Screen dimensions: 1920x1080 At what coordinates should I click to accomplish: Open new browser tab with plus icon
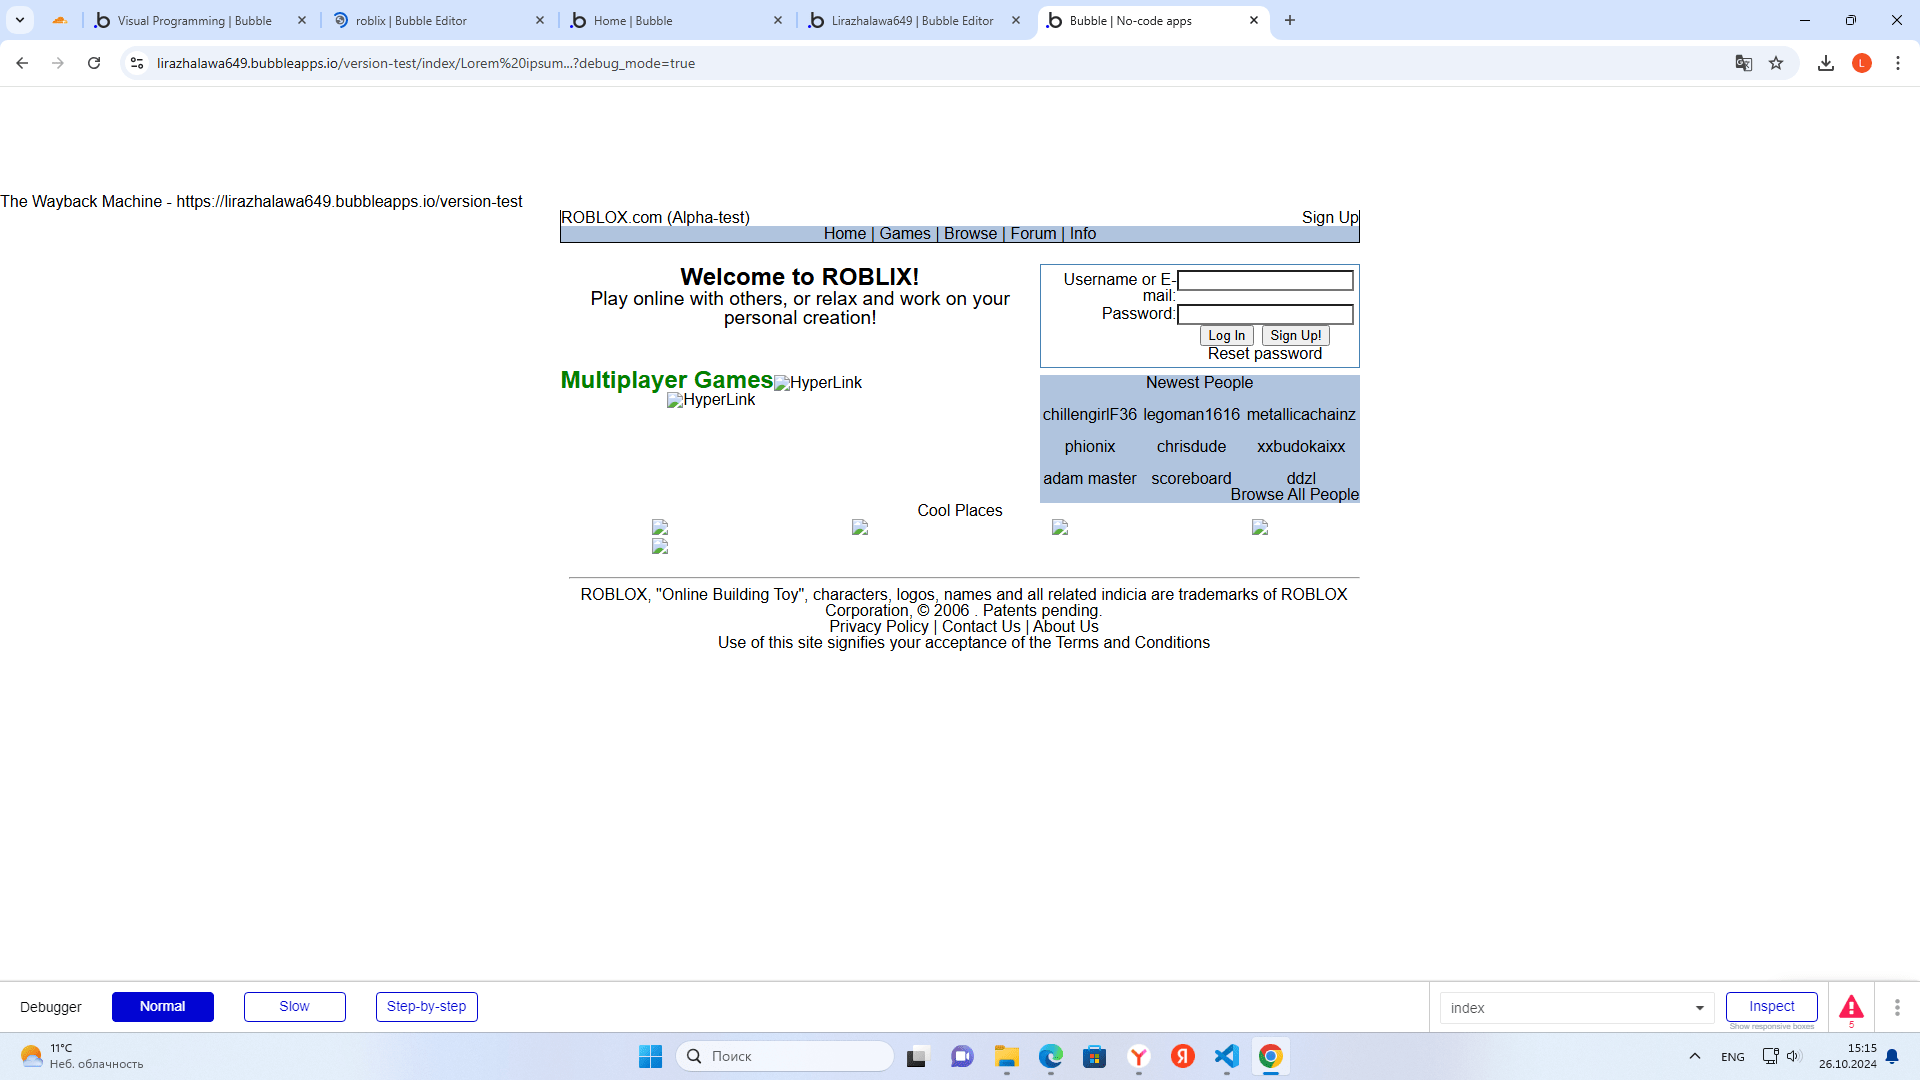[1290, 20]
